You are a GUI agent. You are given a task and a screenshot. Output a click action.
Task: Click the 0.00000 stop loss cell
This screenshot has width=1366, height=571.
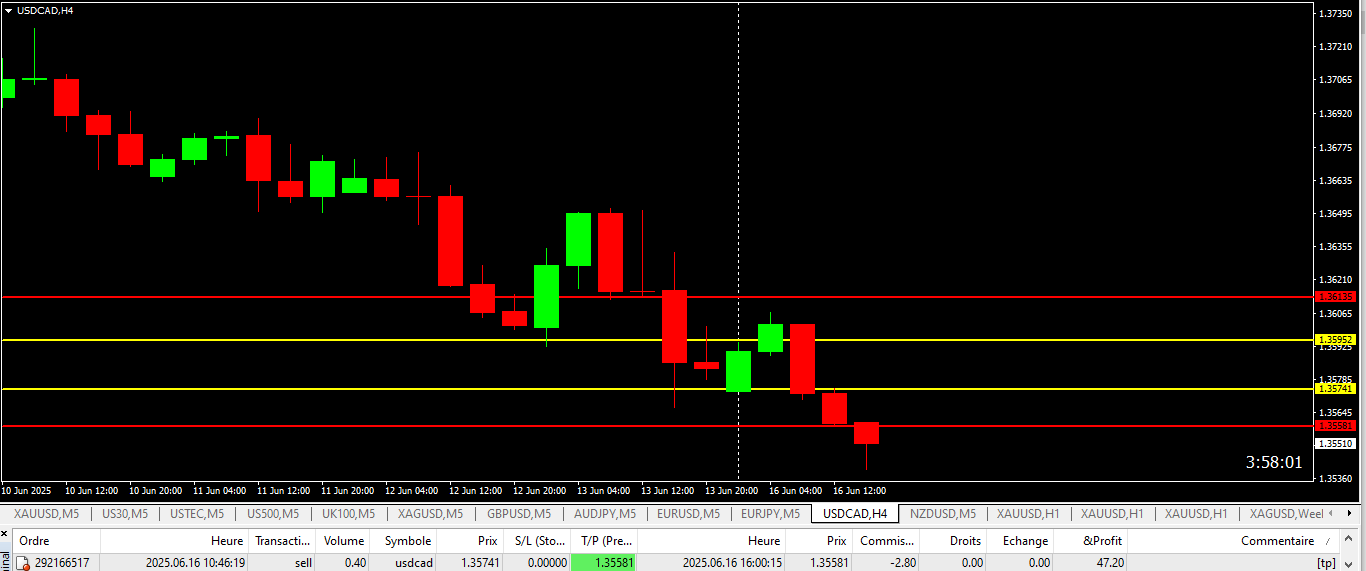(x=546, y=563)
